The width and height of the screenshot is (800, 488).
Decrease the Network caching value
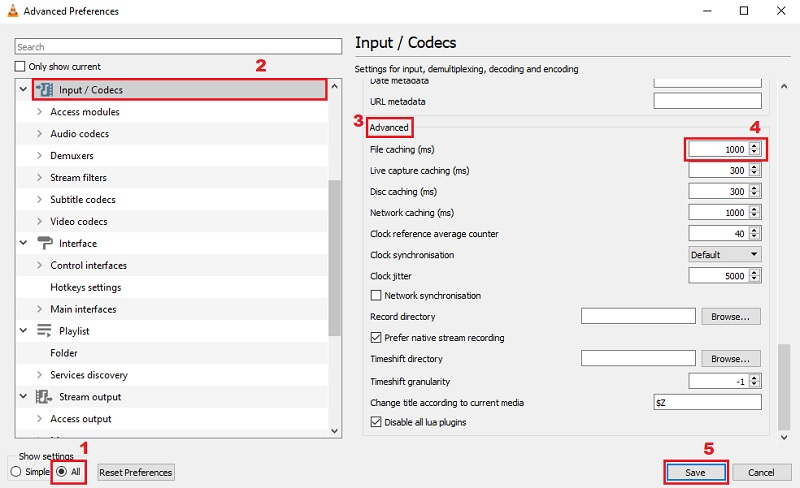coord(754,216)
